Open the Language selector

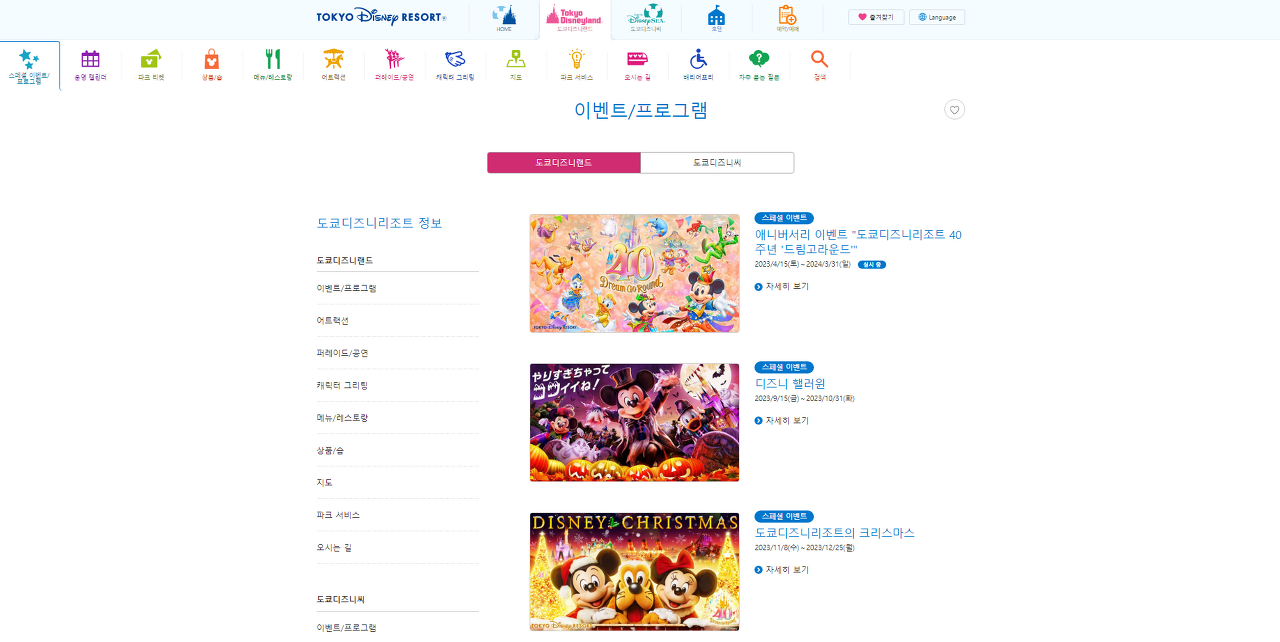coord(936,16)
